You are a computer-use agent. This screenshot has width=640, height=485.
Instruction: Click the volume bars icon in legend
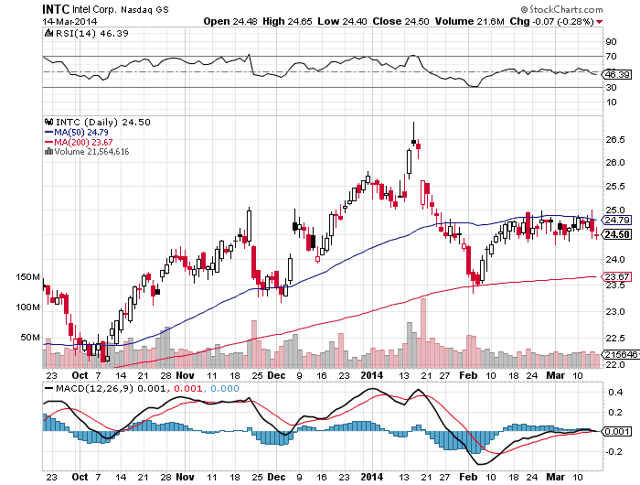[49, 151]
